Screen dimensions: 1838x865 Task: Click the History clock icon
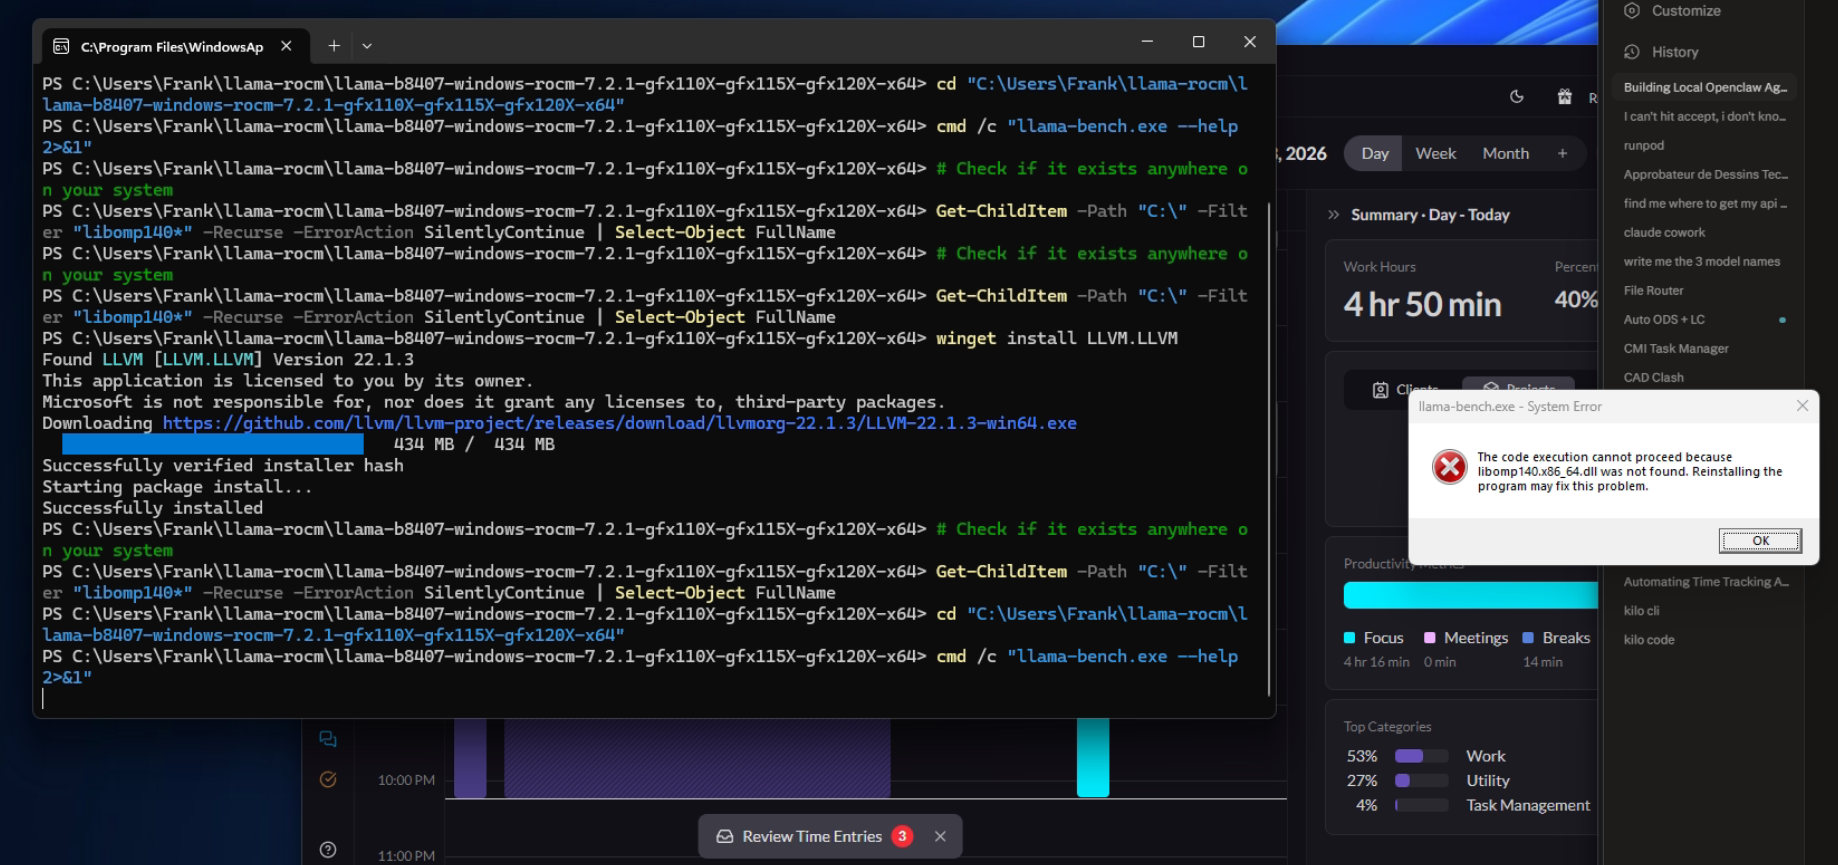pos(1632,52)
